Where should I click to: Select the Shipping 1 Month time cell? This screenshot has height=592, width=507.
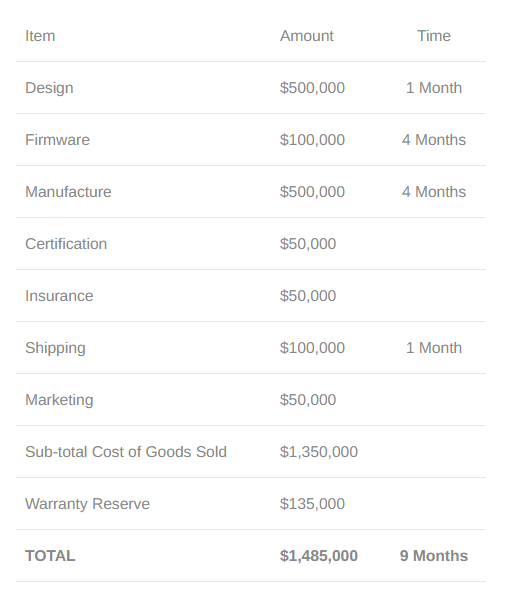click(x=434, y=348)
